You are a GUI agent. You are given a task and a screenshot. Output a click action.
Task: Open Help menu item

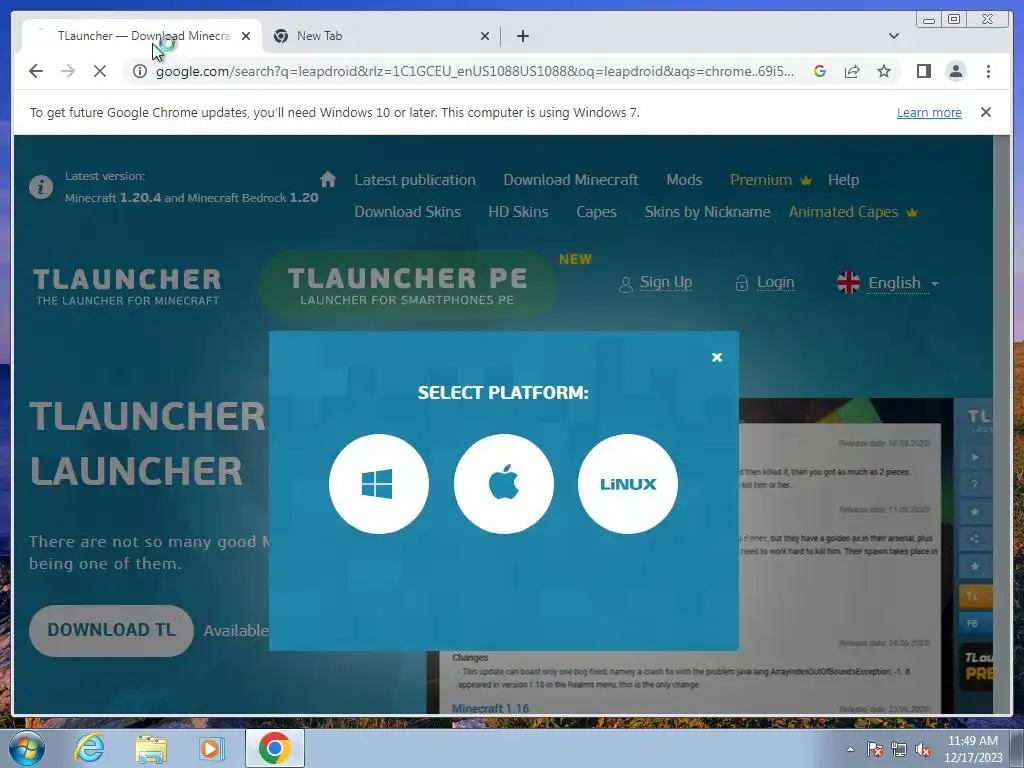pos(843,180)
